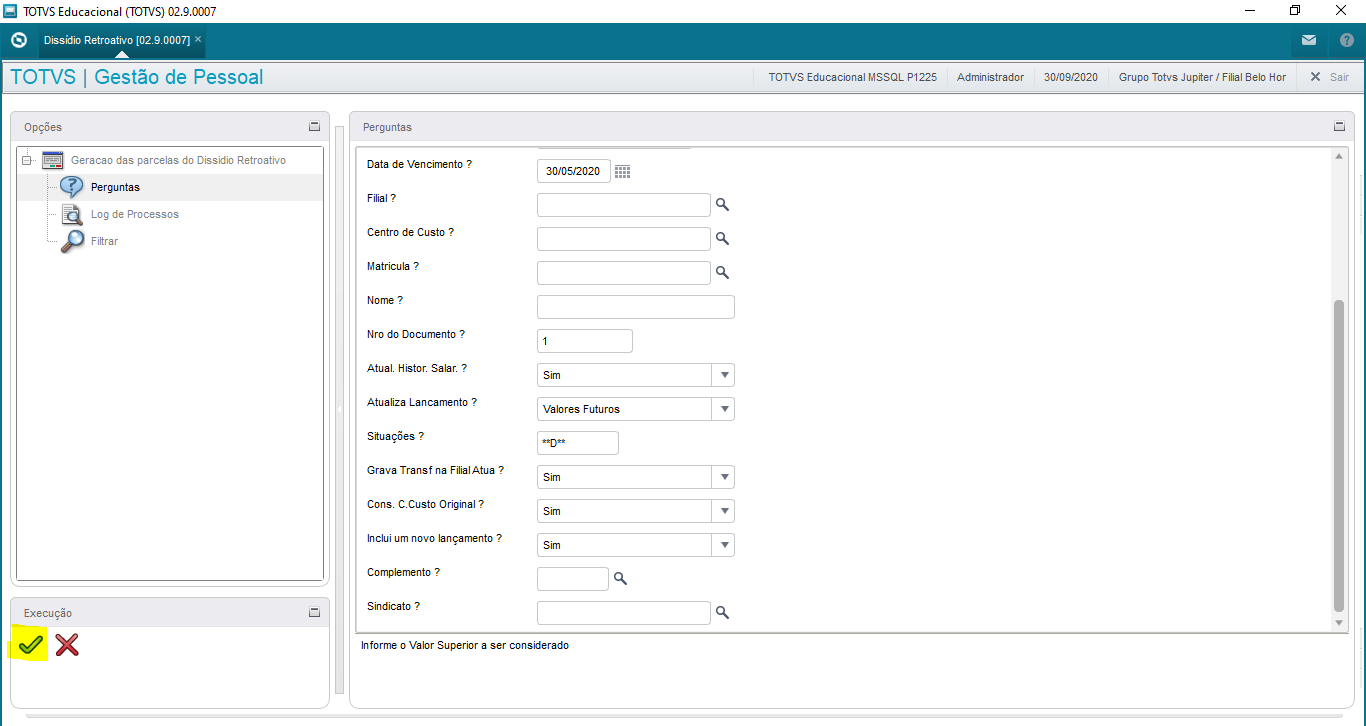The image size is (1366, 726).
Task: Collapse the Geracao das parcelas tree node
Action: tap(27, 160)
